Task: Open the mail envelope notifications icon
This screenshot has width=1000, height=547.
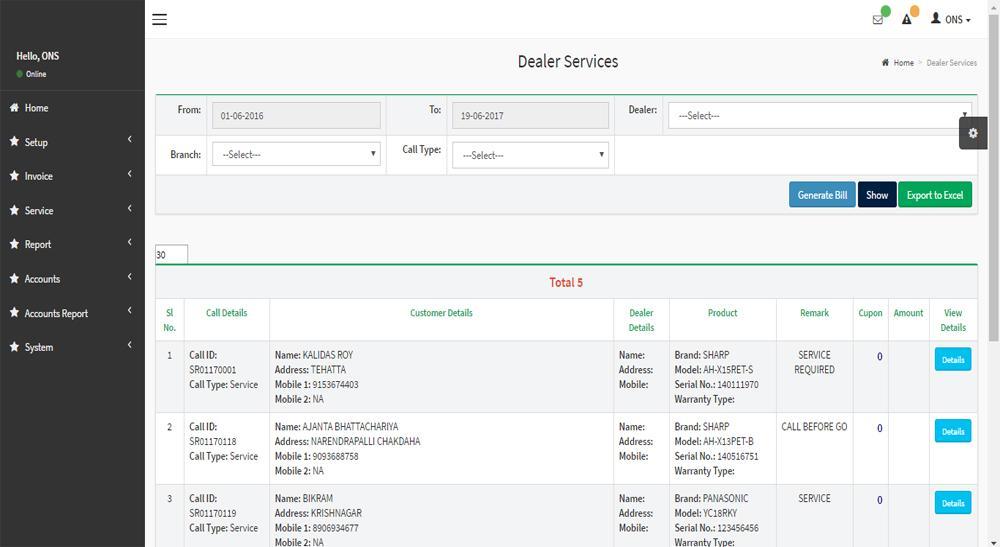Action: coord(878,20)
